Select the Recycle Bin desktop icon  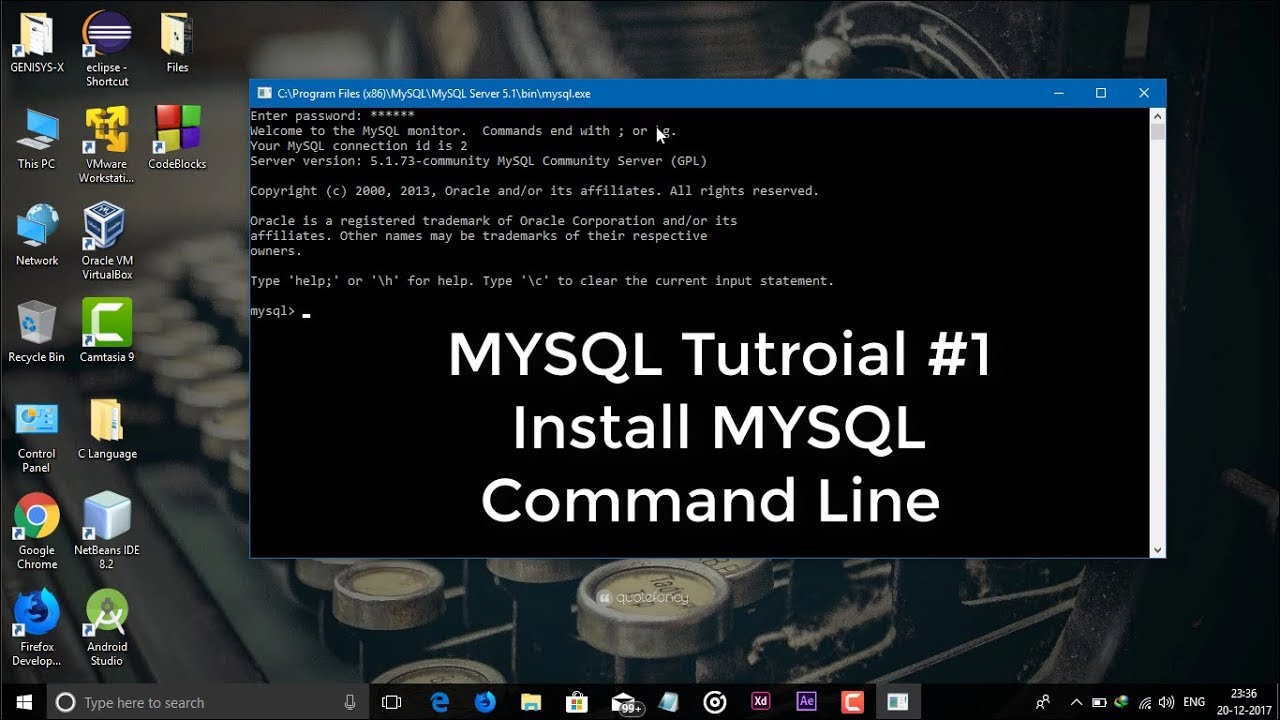37,331
